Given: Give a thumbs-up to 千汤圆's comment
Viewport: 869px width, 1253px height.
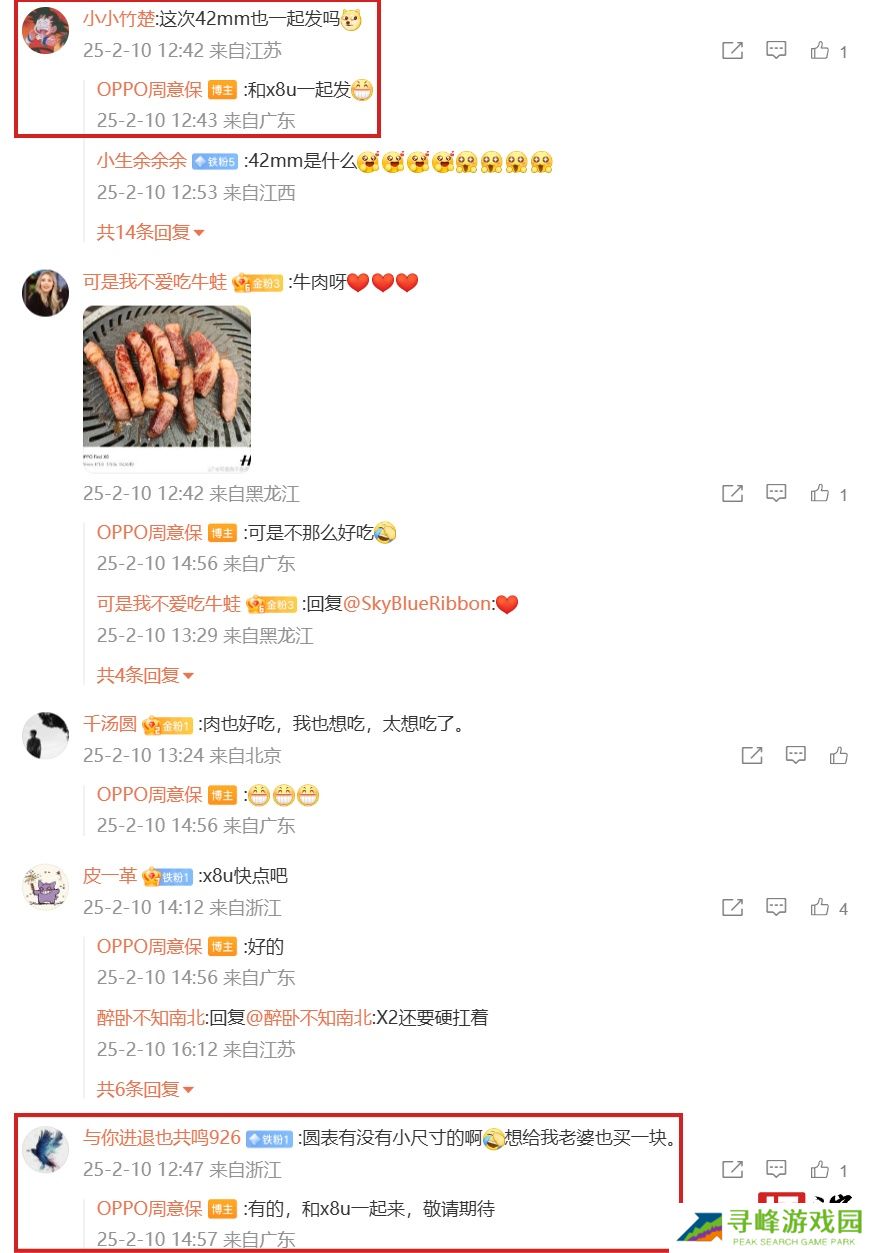Looking at the screenshot, I should [x=839, y=755].
